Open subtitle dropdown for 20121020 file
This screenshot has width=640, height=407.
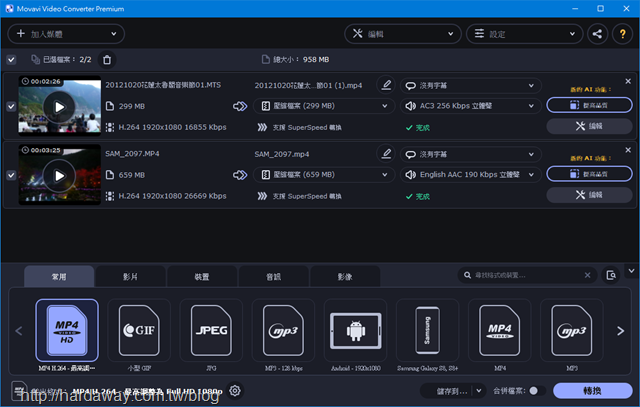click(x=471, y=85)
